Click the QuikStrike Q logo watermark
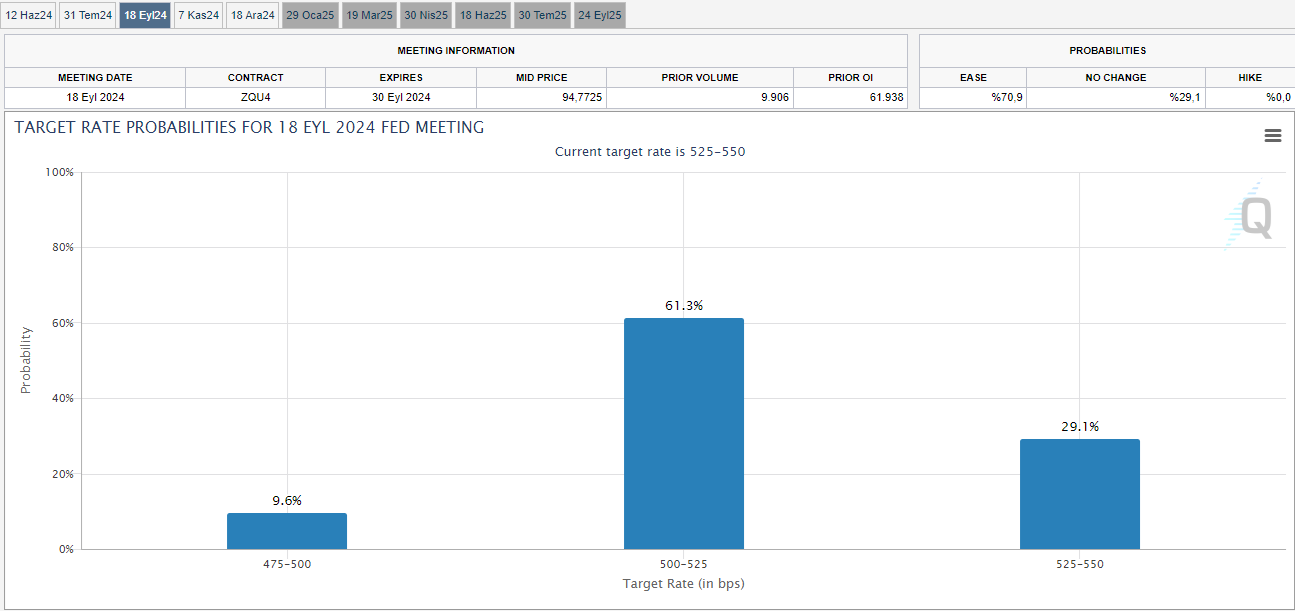Image resolution: width=1295 pixels, height=611 pixels. [1250, 216]
